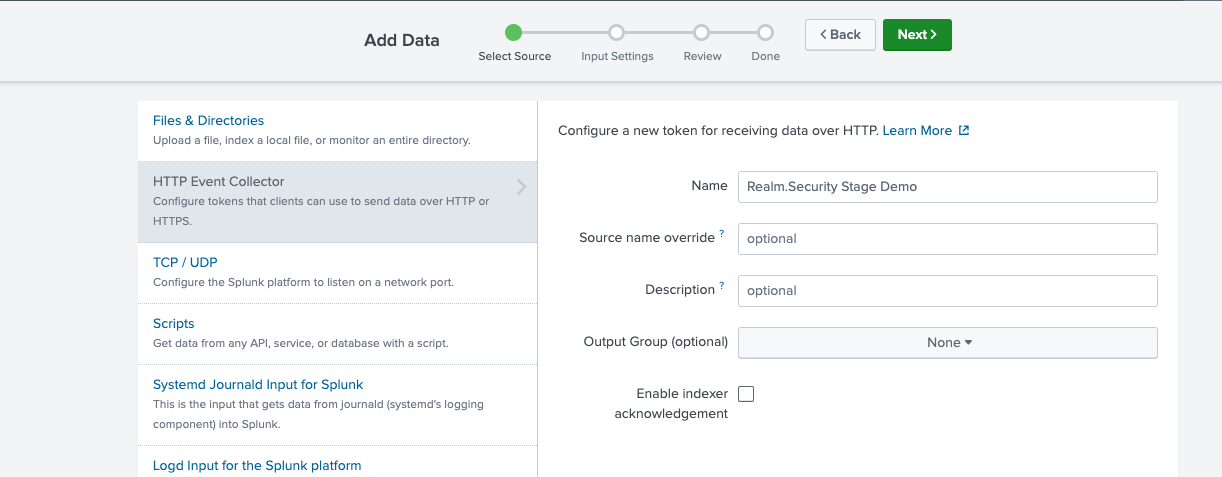
Task: Show help tooltip for Source name override
Action: 722,234
